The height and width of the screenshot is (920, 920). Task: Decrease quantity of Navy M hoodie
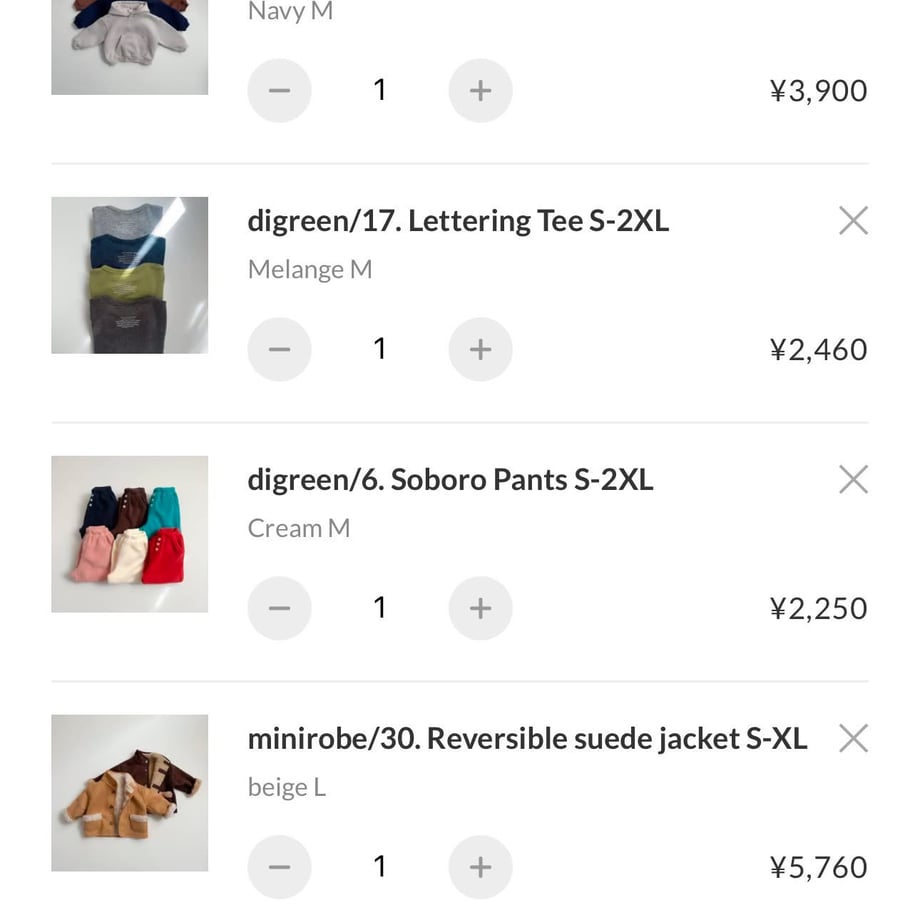click(279, 90)
